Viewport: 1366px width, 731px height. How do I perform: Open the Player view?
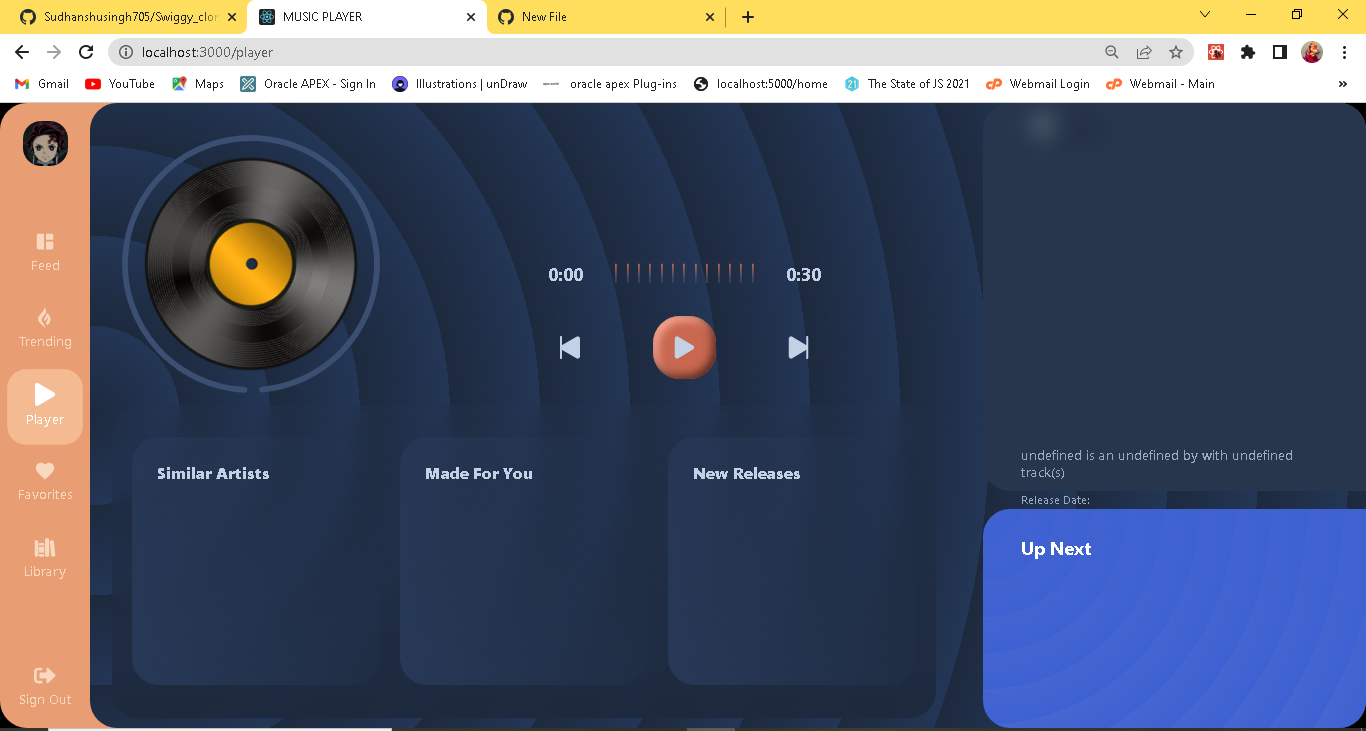(44, 406)
